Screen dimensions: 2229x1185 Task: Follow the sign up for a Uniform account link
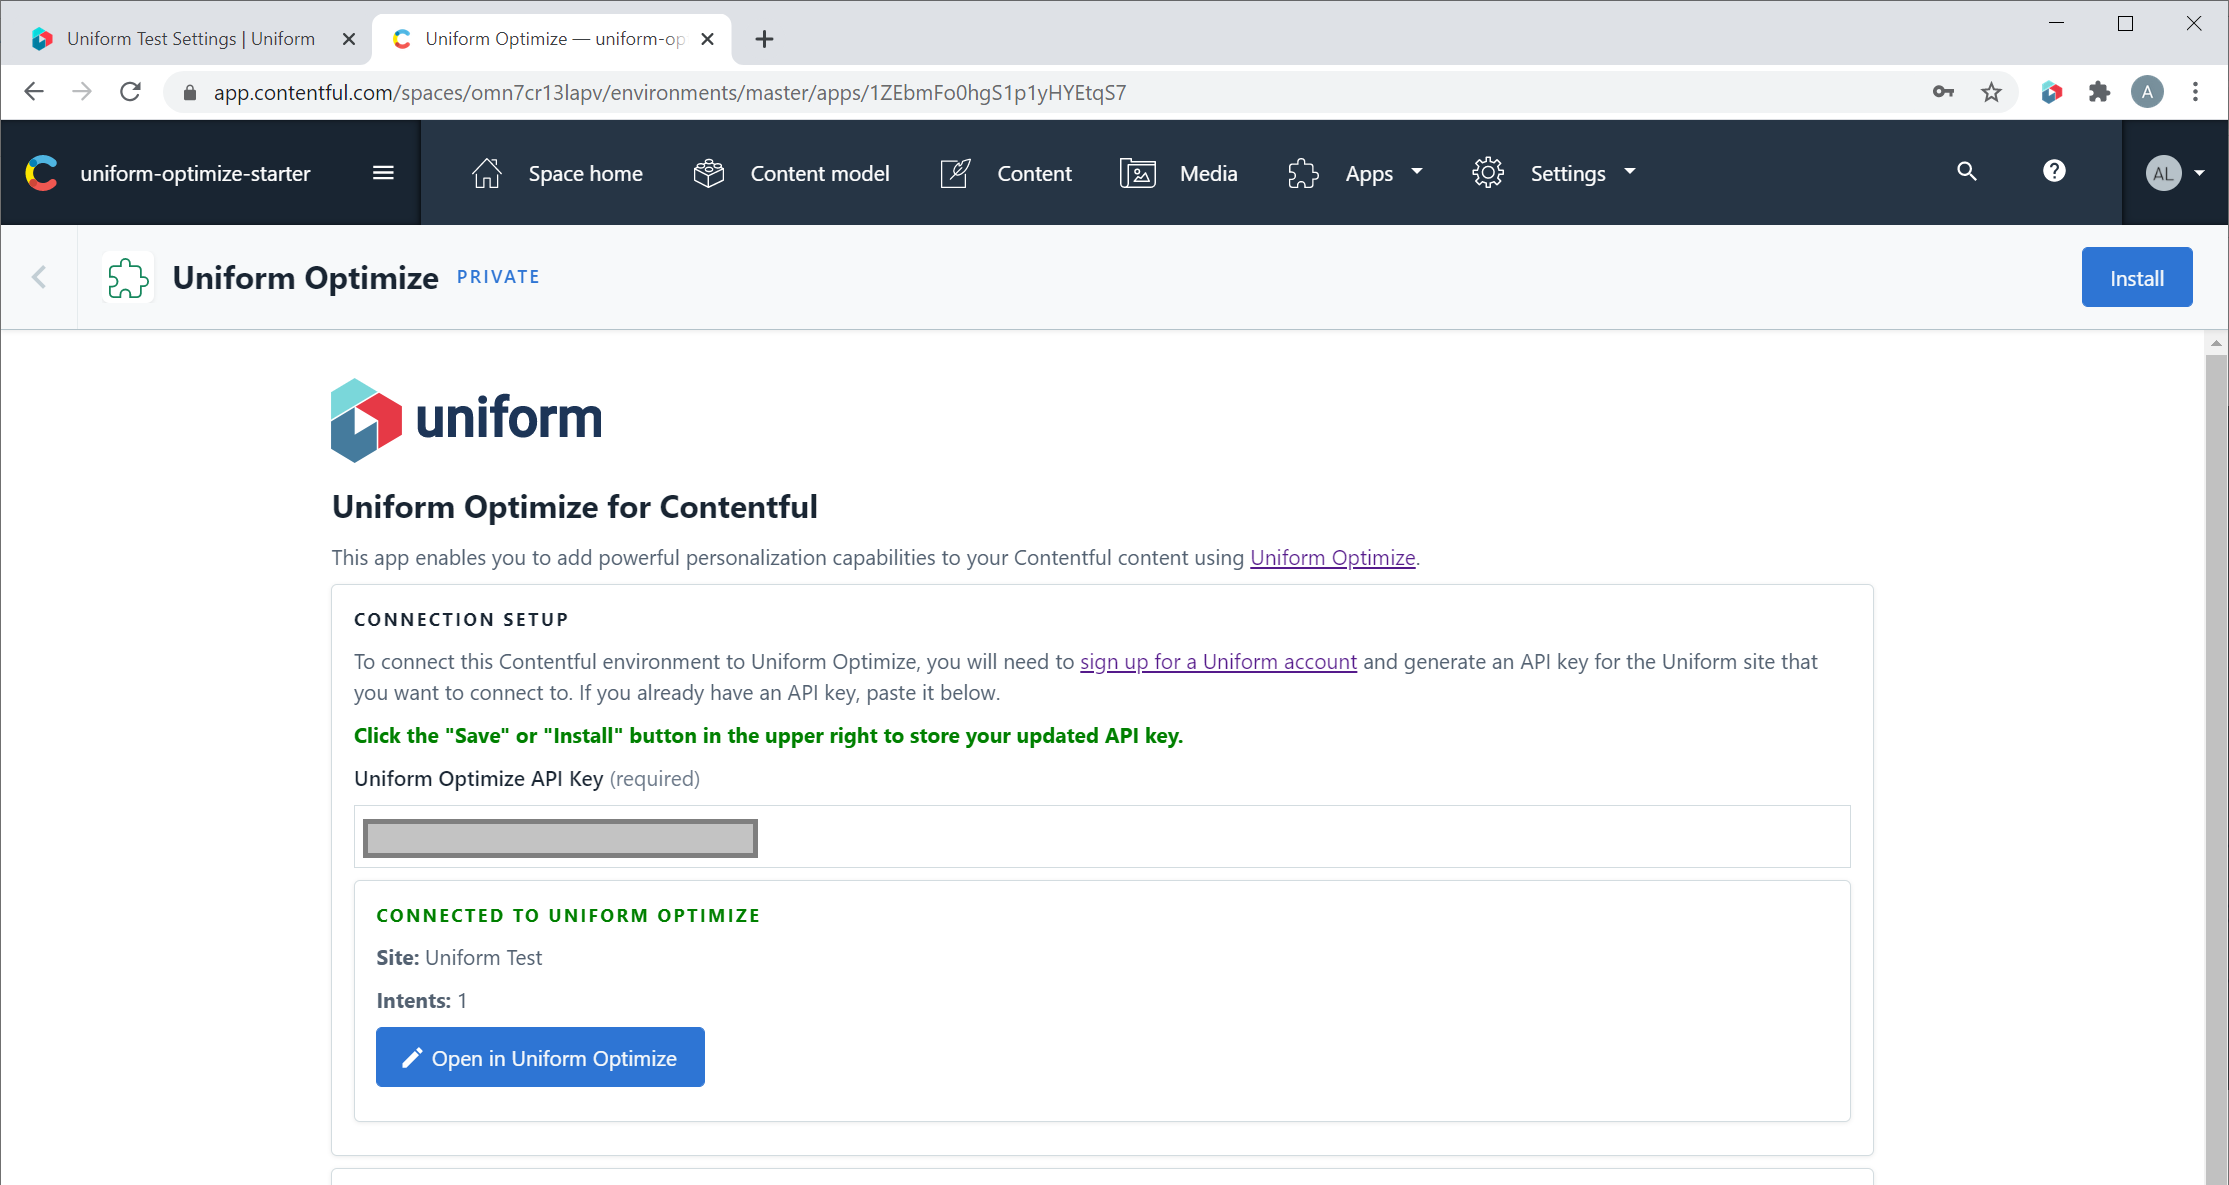pyautogui.click(x=1218, y=662)
